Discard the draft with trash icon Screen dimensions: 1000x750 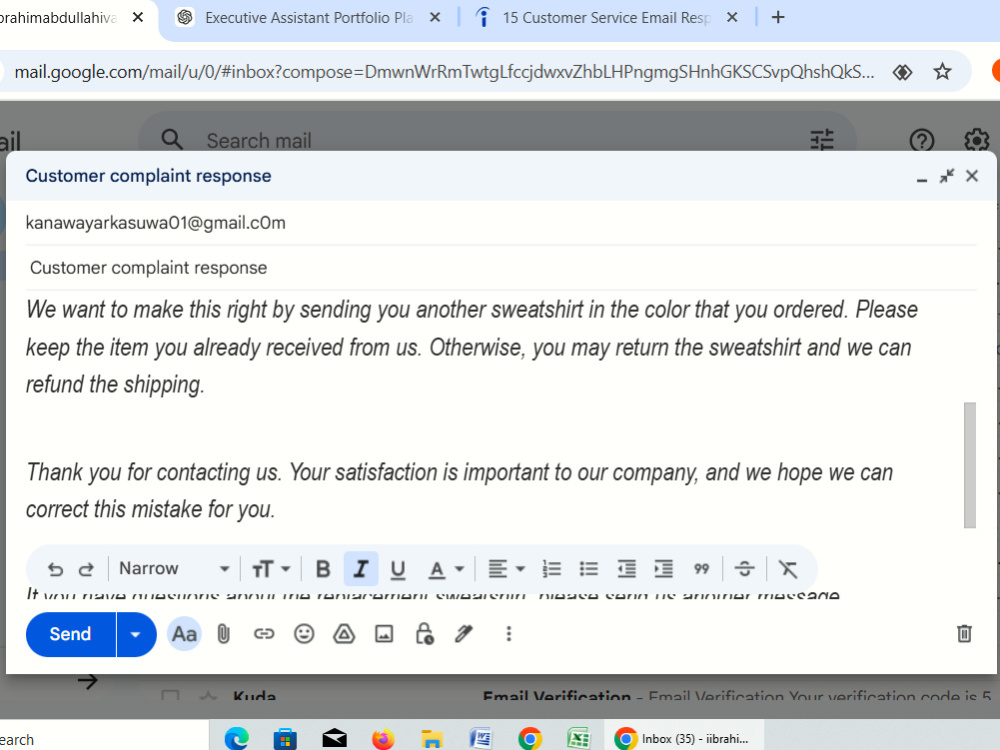point(964,634)
